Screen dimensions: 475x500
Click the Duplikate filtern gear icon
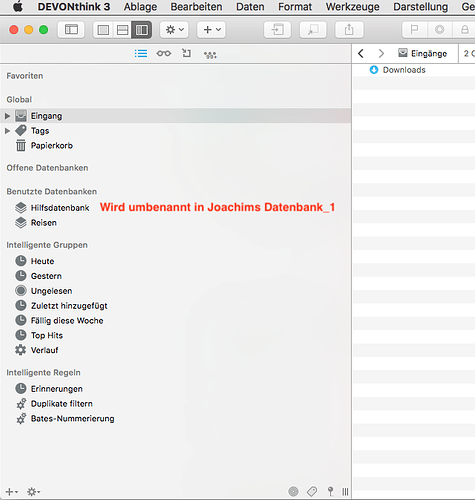click(21, 404)
